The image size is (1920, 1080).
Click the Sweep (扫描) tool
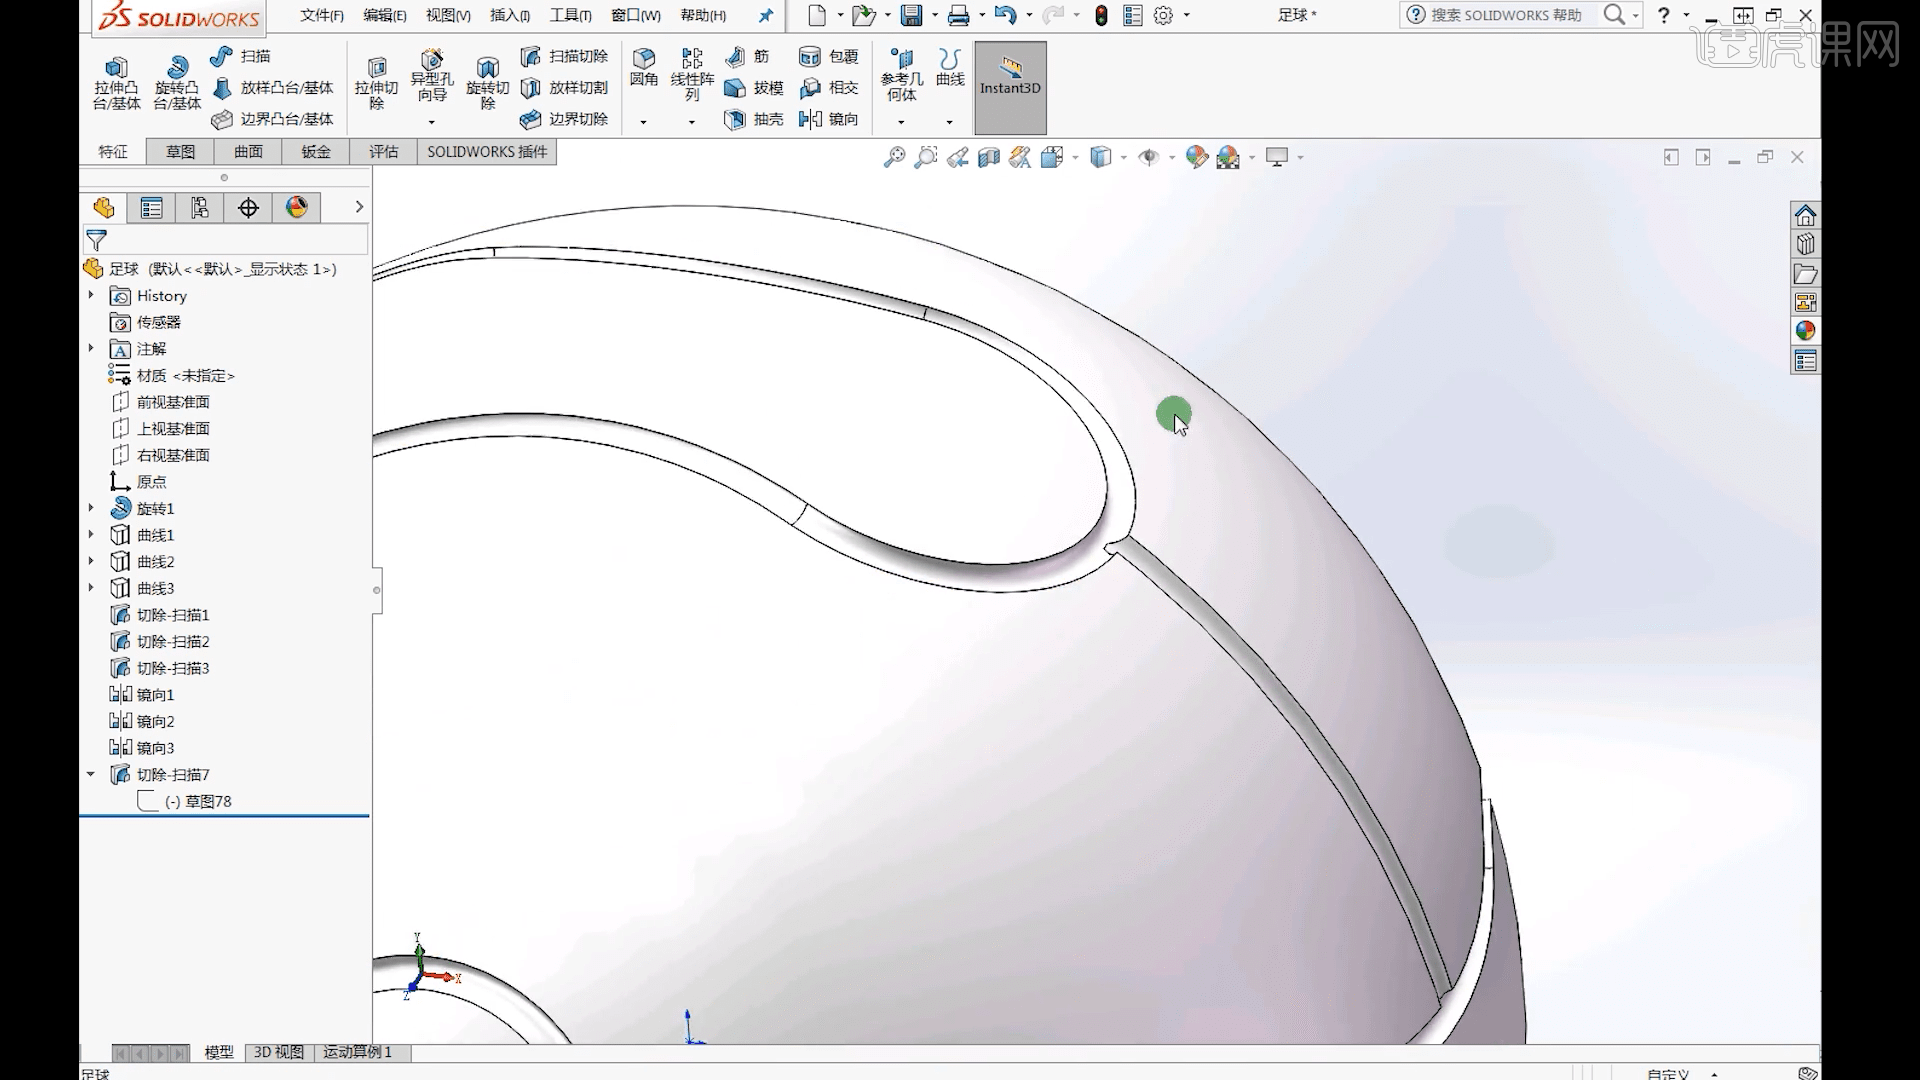(241, 56)
